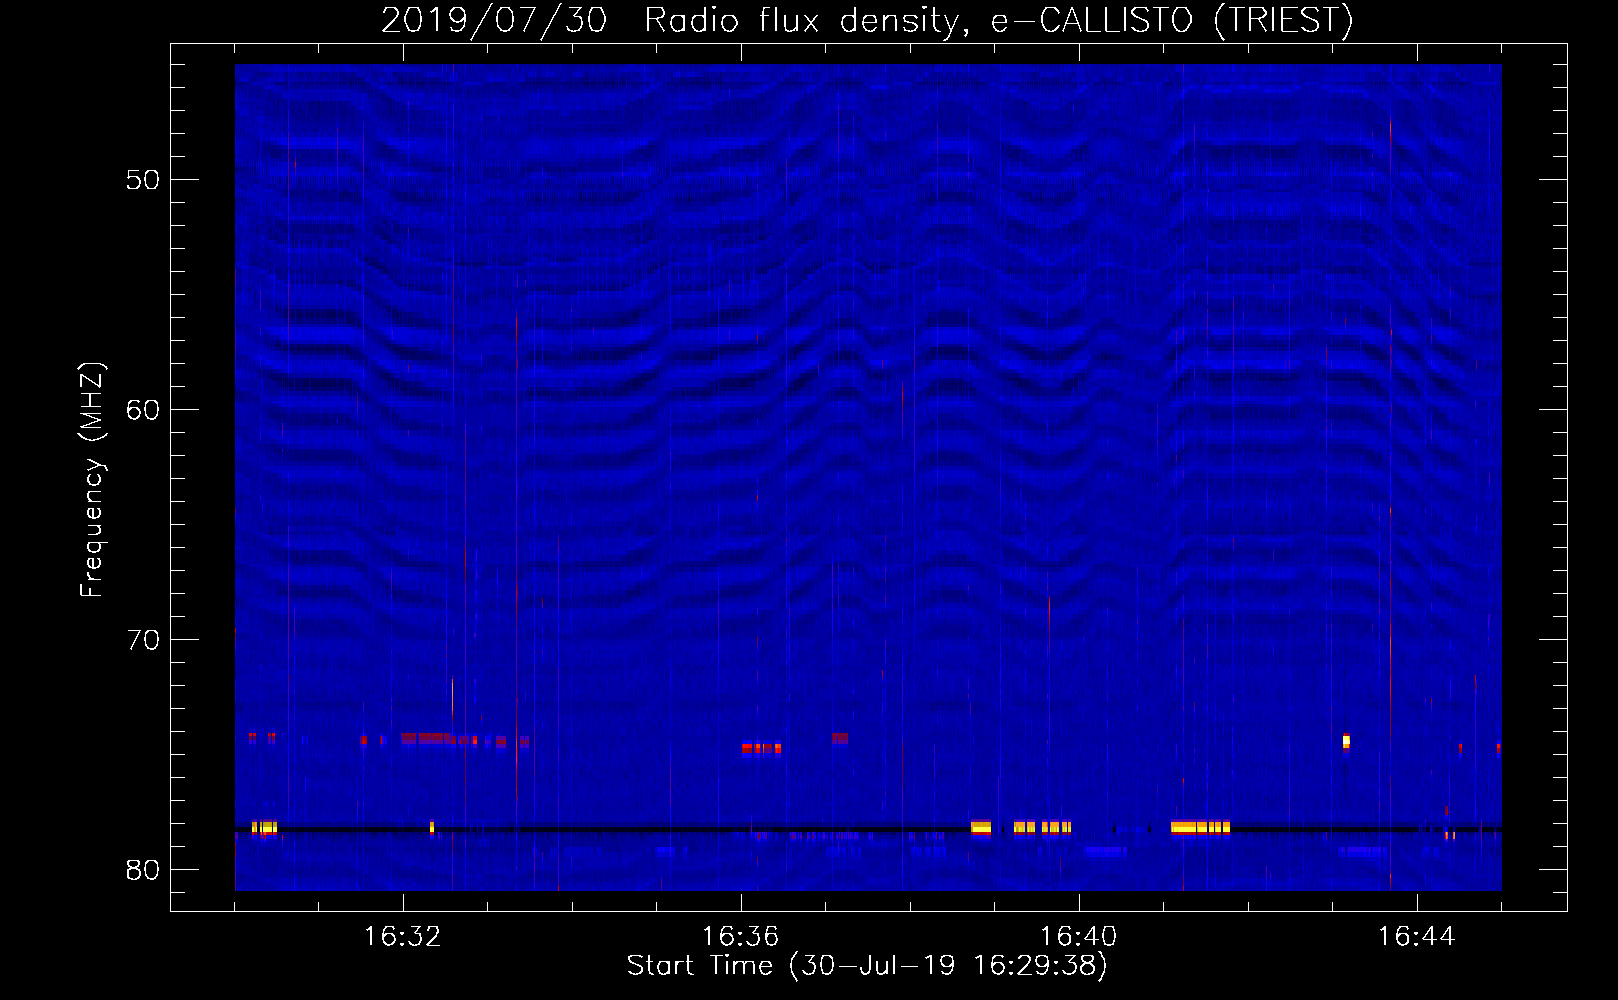The image size is (1618, 1000).
Task: Click the 16:44 time tick label
Action: point(1416,937)
